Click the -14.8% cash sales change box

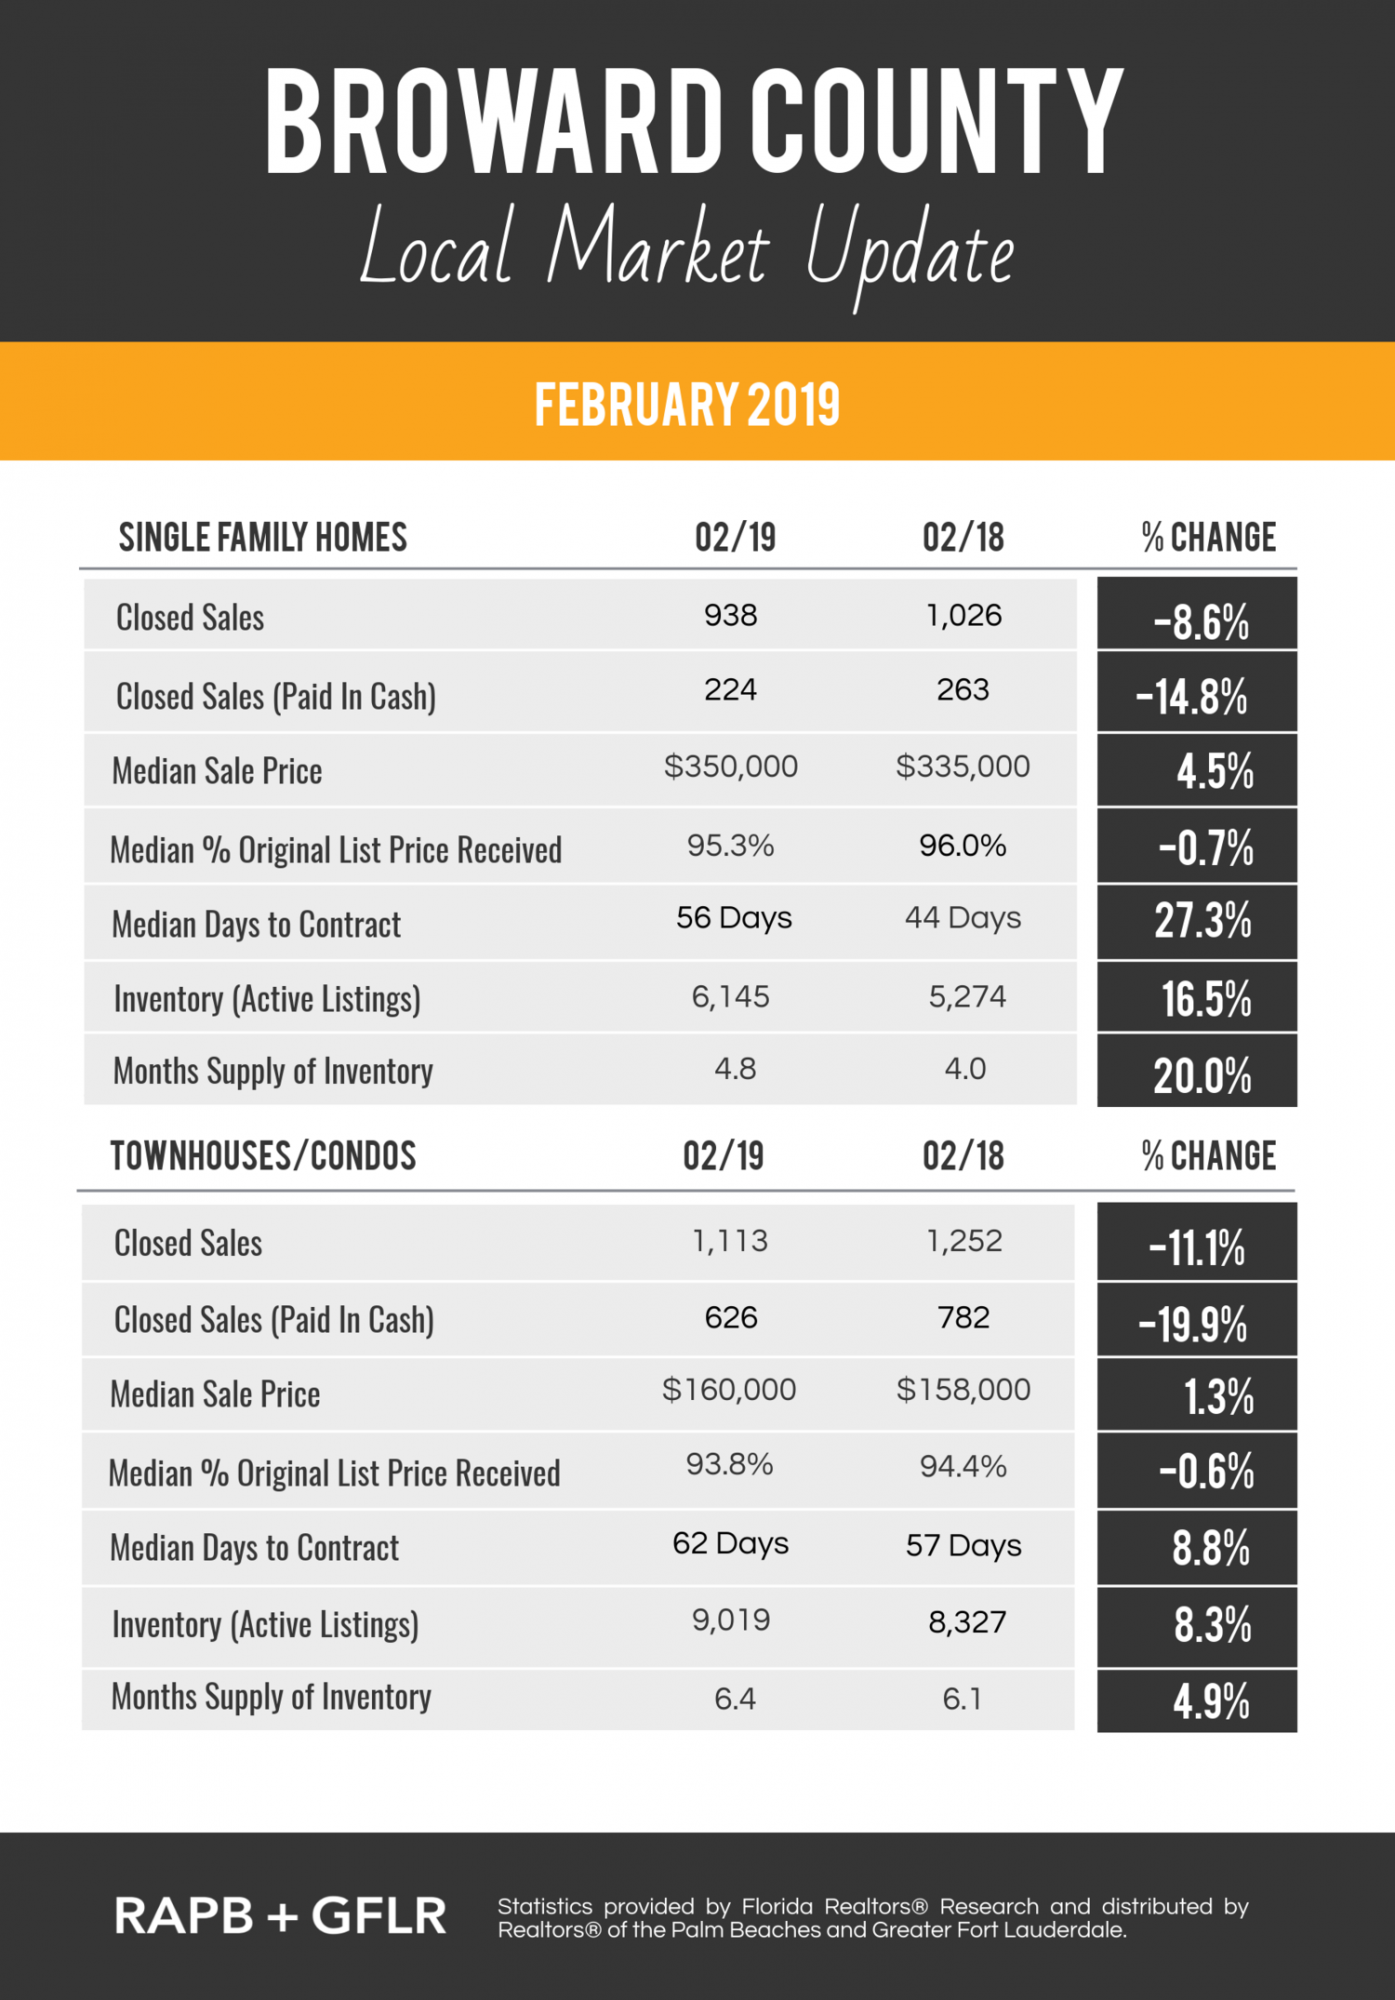[1197, 692]
